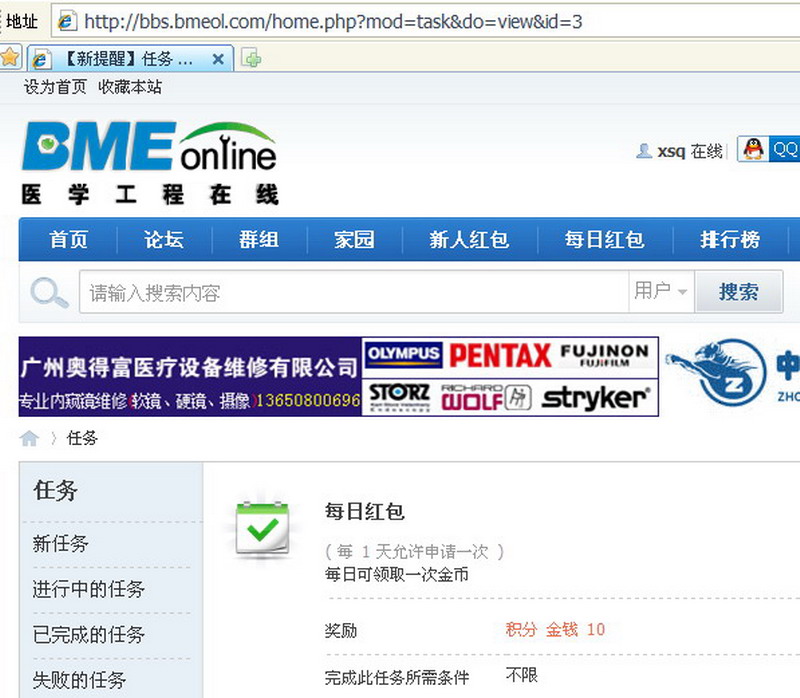Click the Olympus Pentax banner advertisement

[510, 377]
